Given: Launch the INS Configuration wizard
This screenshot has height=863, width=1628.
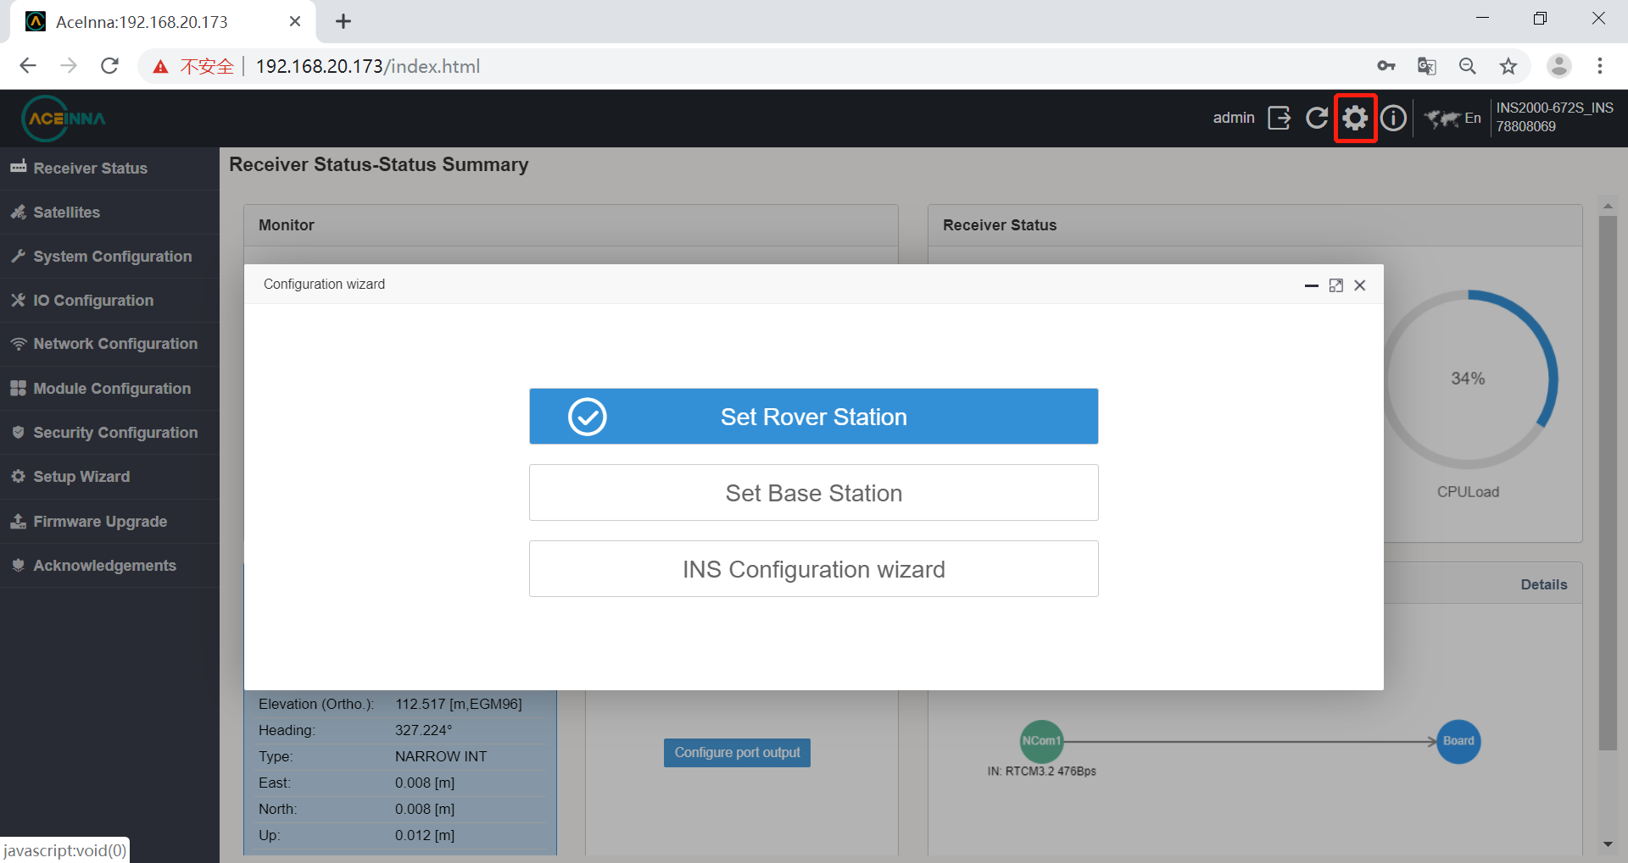Looking at the screenshot, I should coord(814,569).
